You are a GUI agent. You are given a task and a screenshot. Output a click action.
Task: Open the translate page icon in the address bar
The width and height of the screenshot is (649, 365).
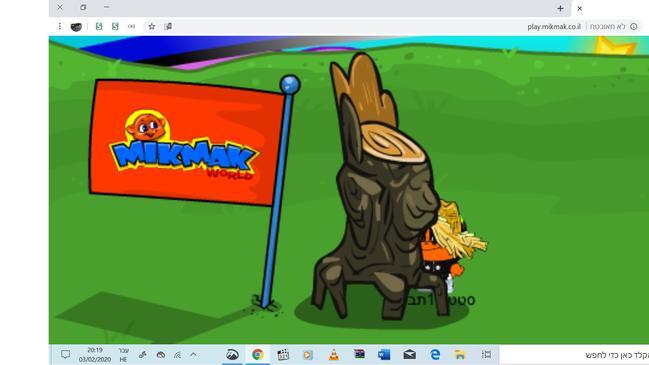pos(168,26)
